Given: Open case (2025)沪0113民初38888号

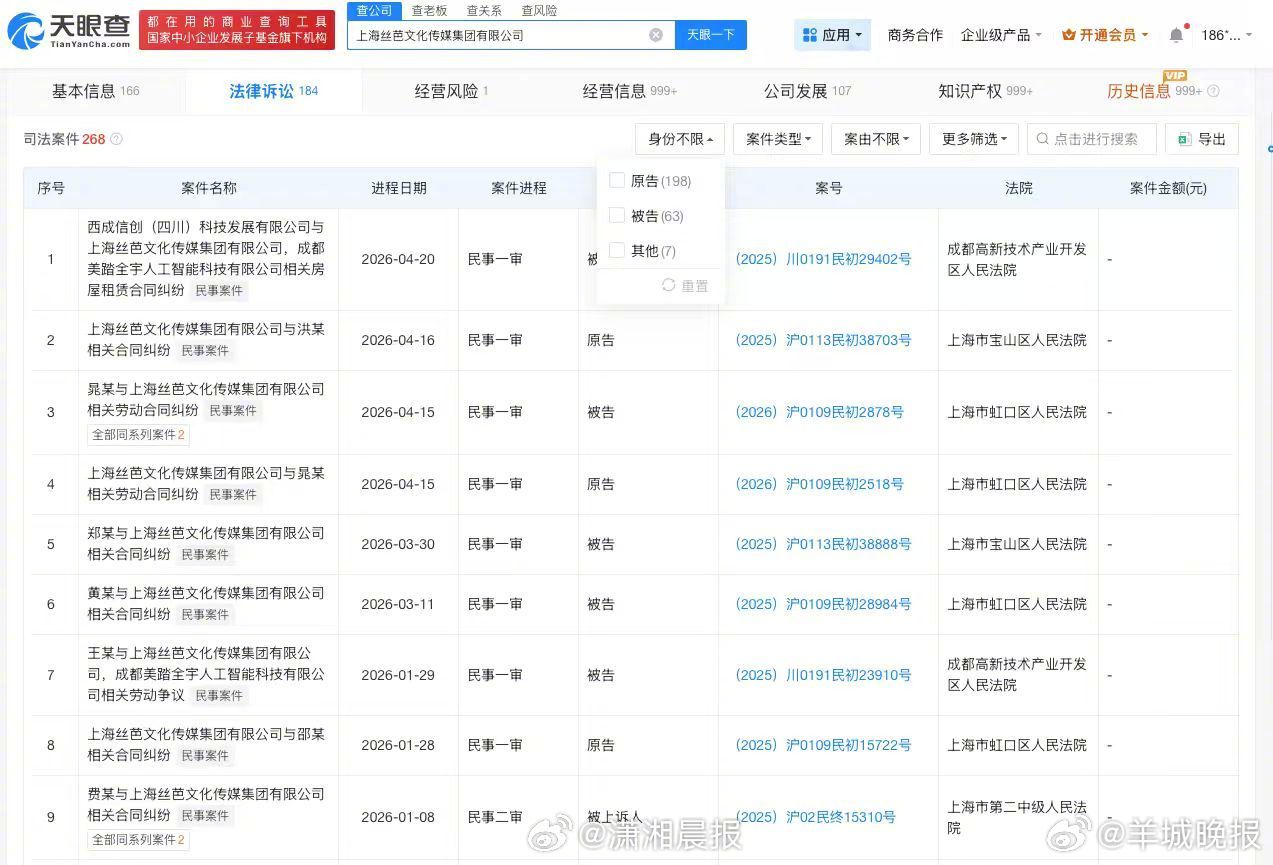Looking at the screenshot, I should (x=823, y=544).
